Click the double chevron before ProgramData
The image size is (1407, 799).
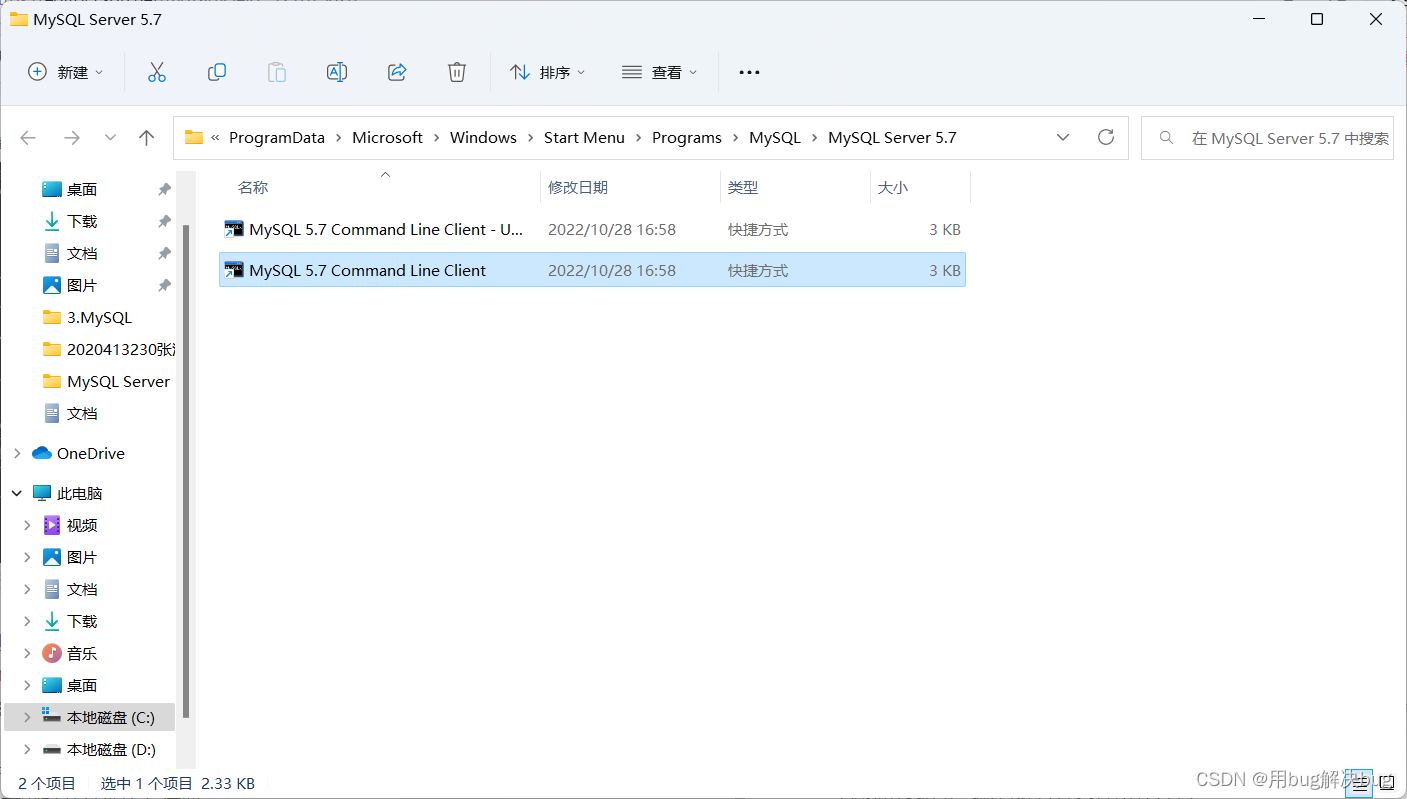215,138
